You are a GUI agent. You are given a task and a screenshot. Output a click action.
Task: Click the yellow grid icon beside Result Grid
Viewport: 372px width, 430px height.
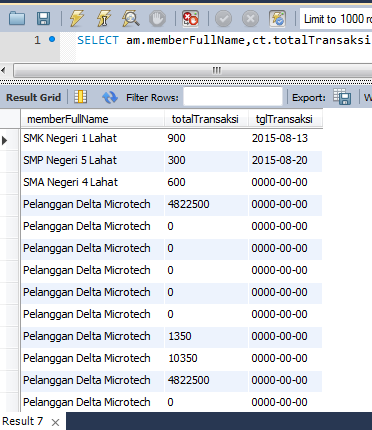pos(80,97)
